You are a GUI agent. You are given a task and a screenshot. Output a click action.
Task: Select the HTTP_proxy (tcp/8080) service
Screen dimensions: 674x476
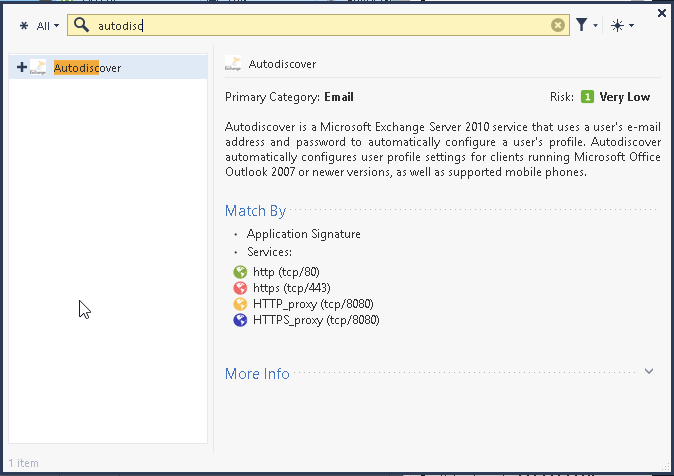313,304
